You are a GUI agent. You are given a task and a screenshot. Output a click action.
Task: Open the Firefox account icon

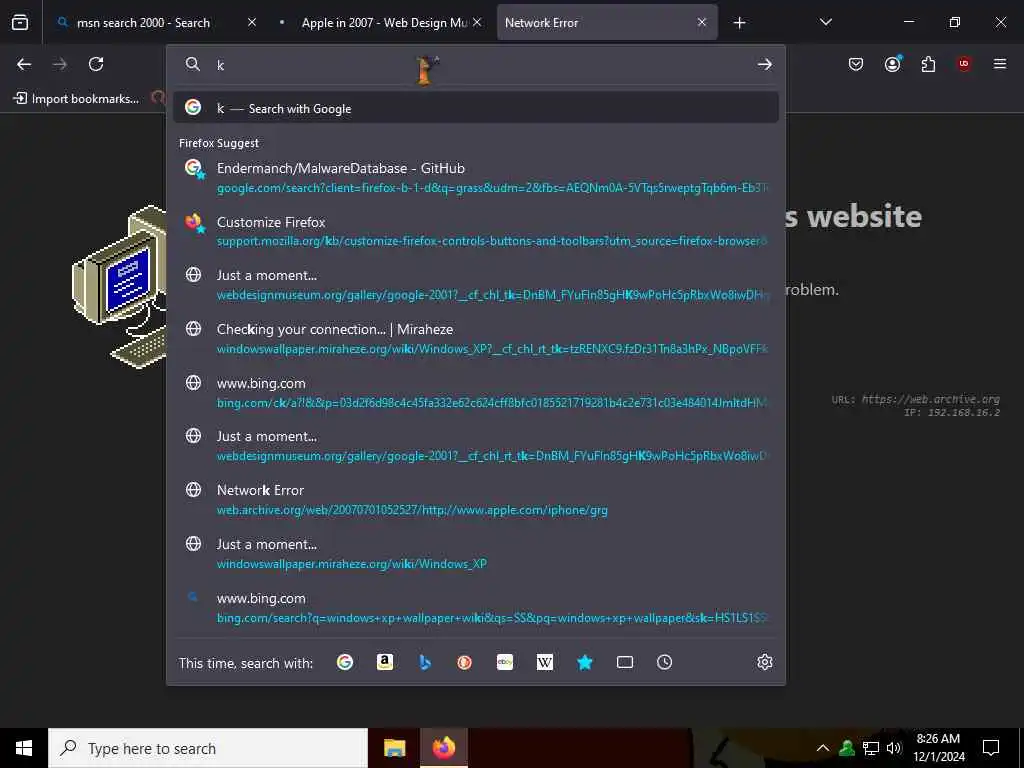pos(893,64)
